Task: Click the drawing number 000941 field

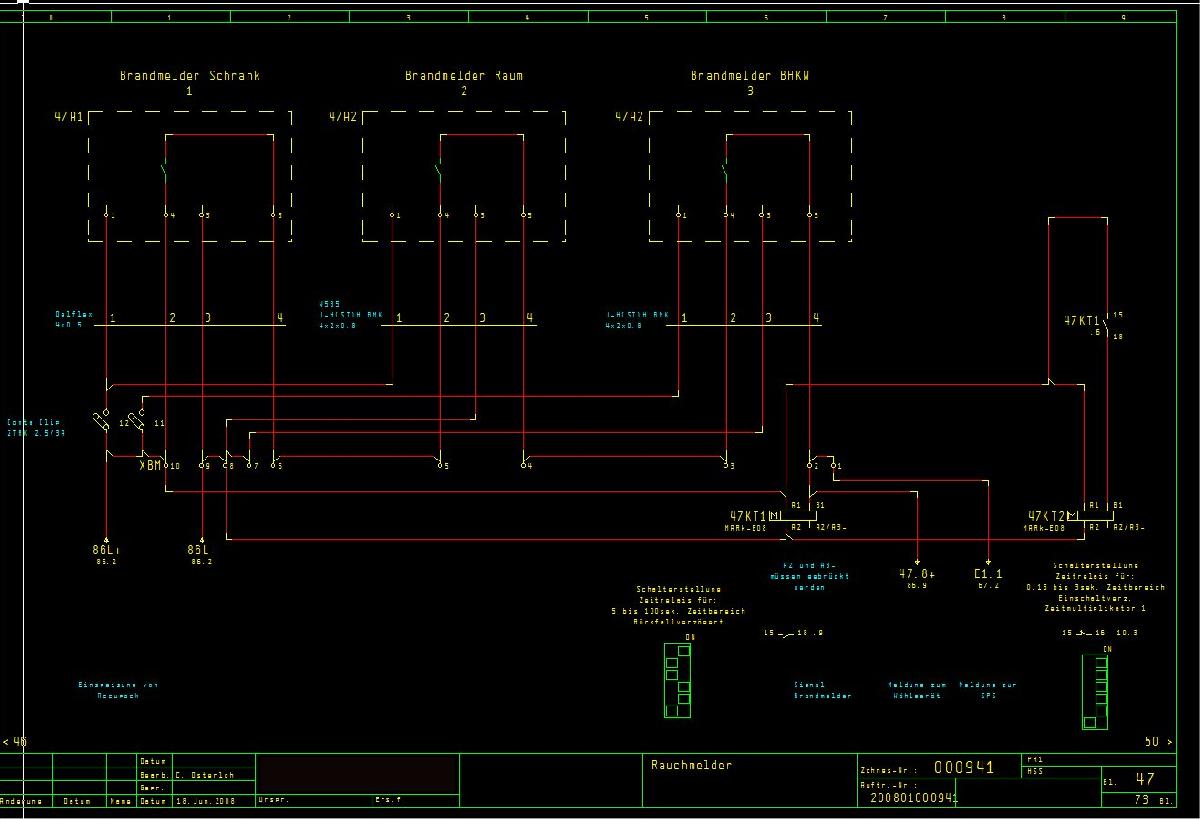Action: click(x=963, y=768)
